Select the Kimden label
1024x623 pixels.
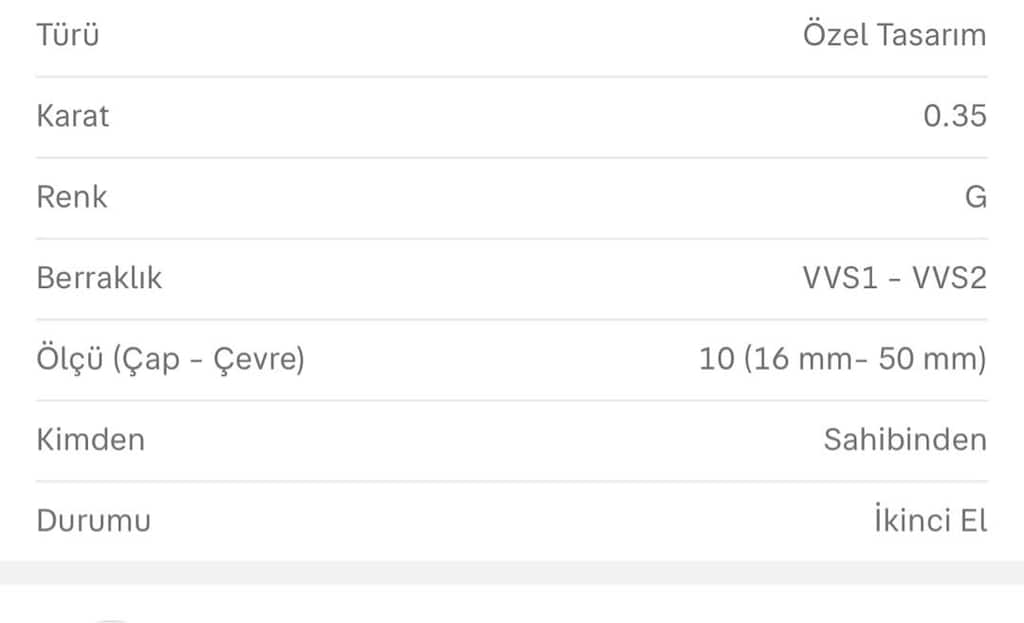pyautogui.click(x=90, y=439)
